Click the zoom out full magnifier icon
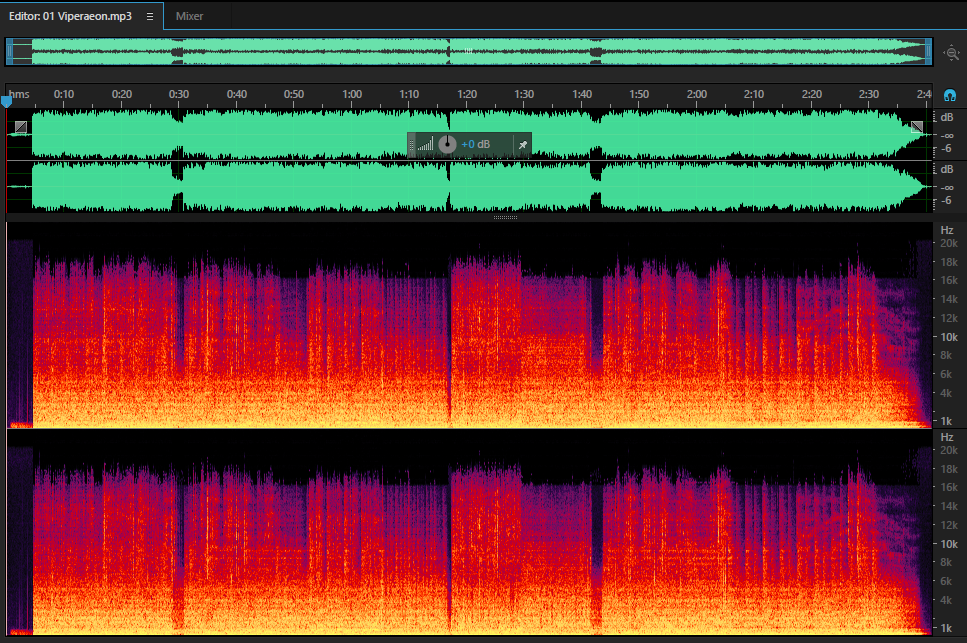 coord(952,53)
